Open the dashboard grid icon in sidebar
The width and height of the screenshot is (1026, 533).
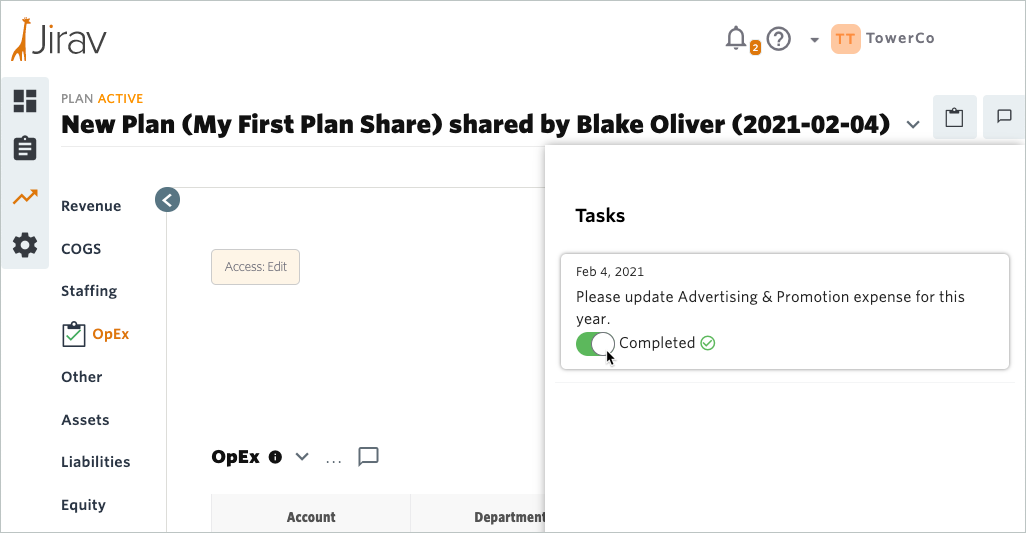point(25,101)
